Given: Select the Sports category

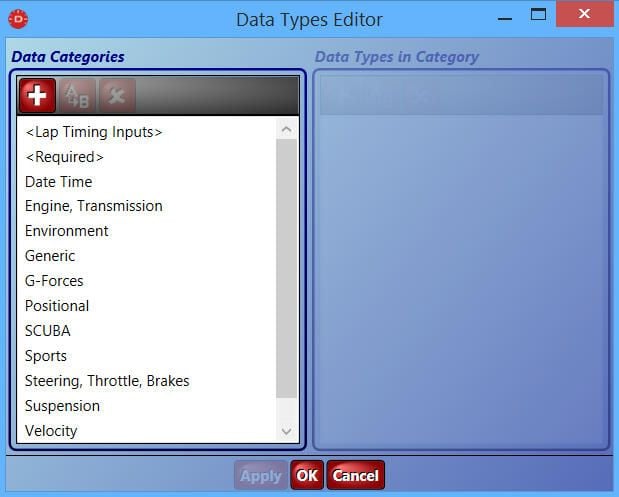Looking at the screenshot, I should [x=147, y=356].
